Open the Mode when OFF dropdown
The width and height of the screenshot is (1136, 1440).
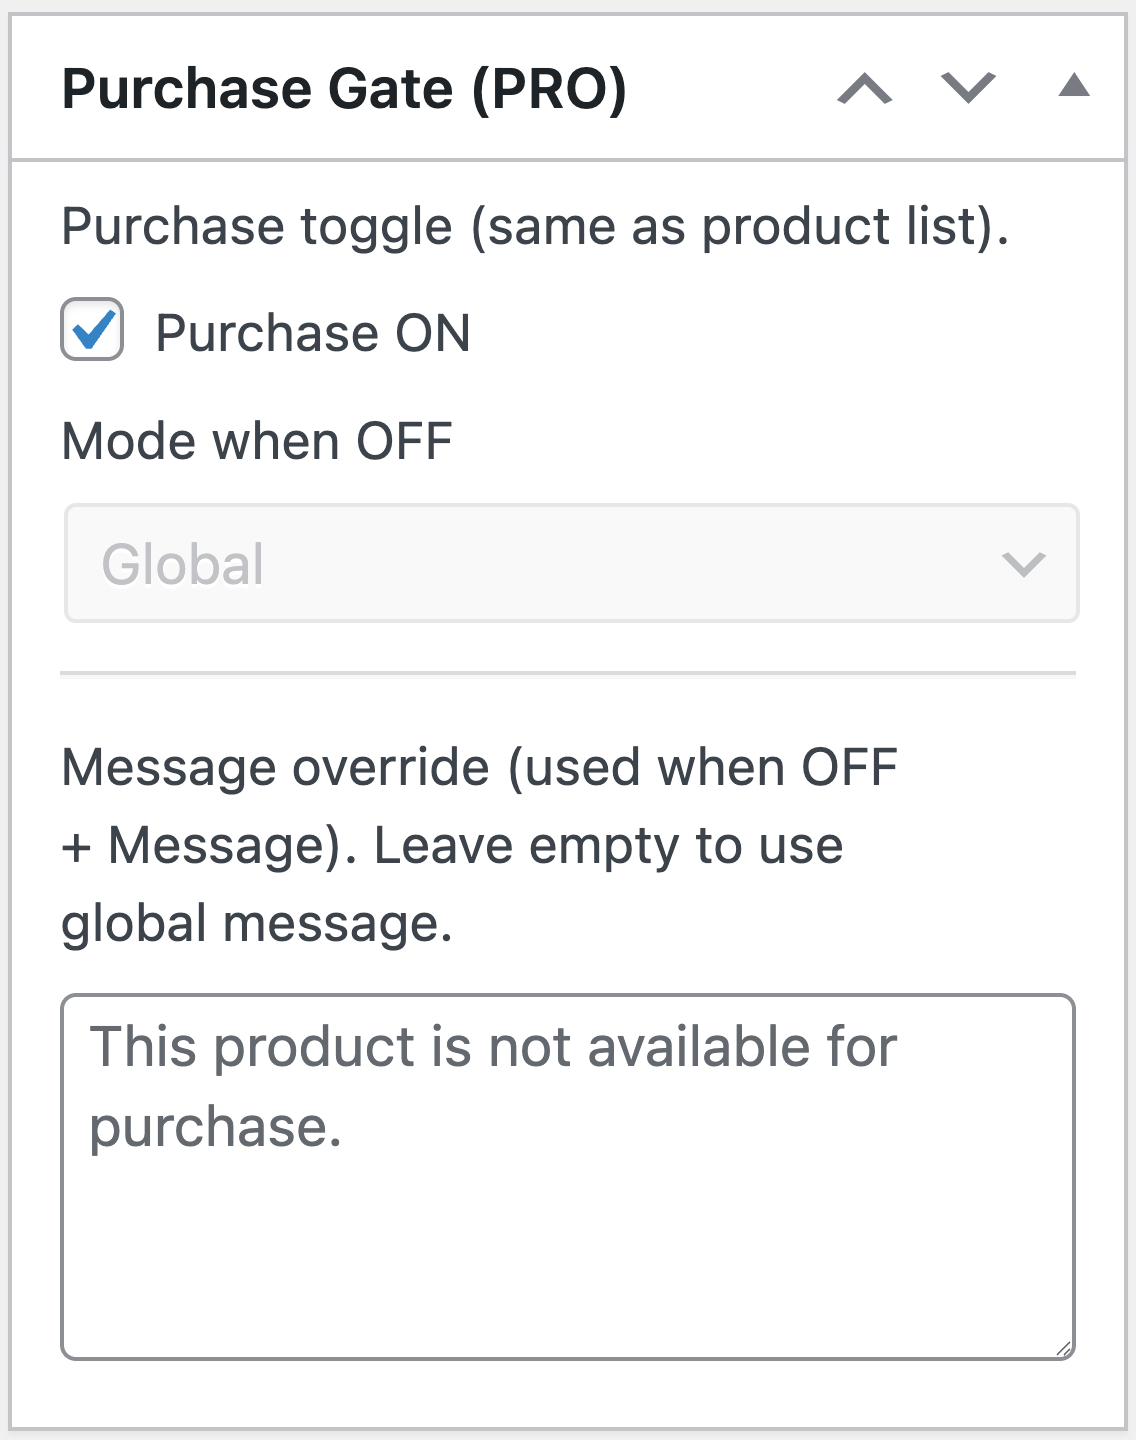pyautogui.click(x=571, y=564)
